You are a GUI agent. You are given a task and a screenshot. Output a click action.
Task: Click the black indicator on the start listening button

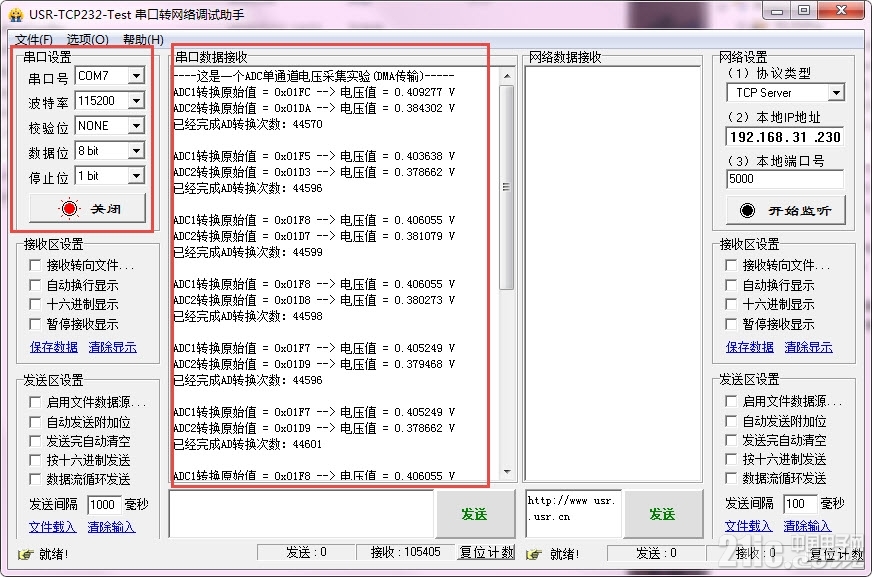[x=747, y=210]
